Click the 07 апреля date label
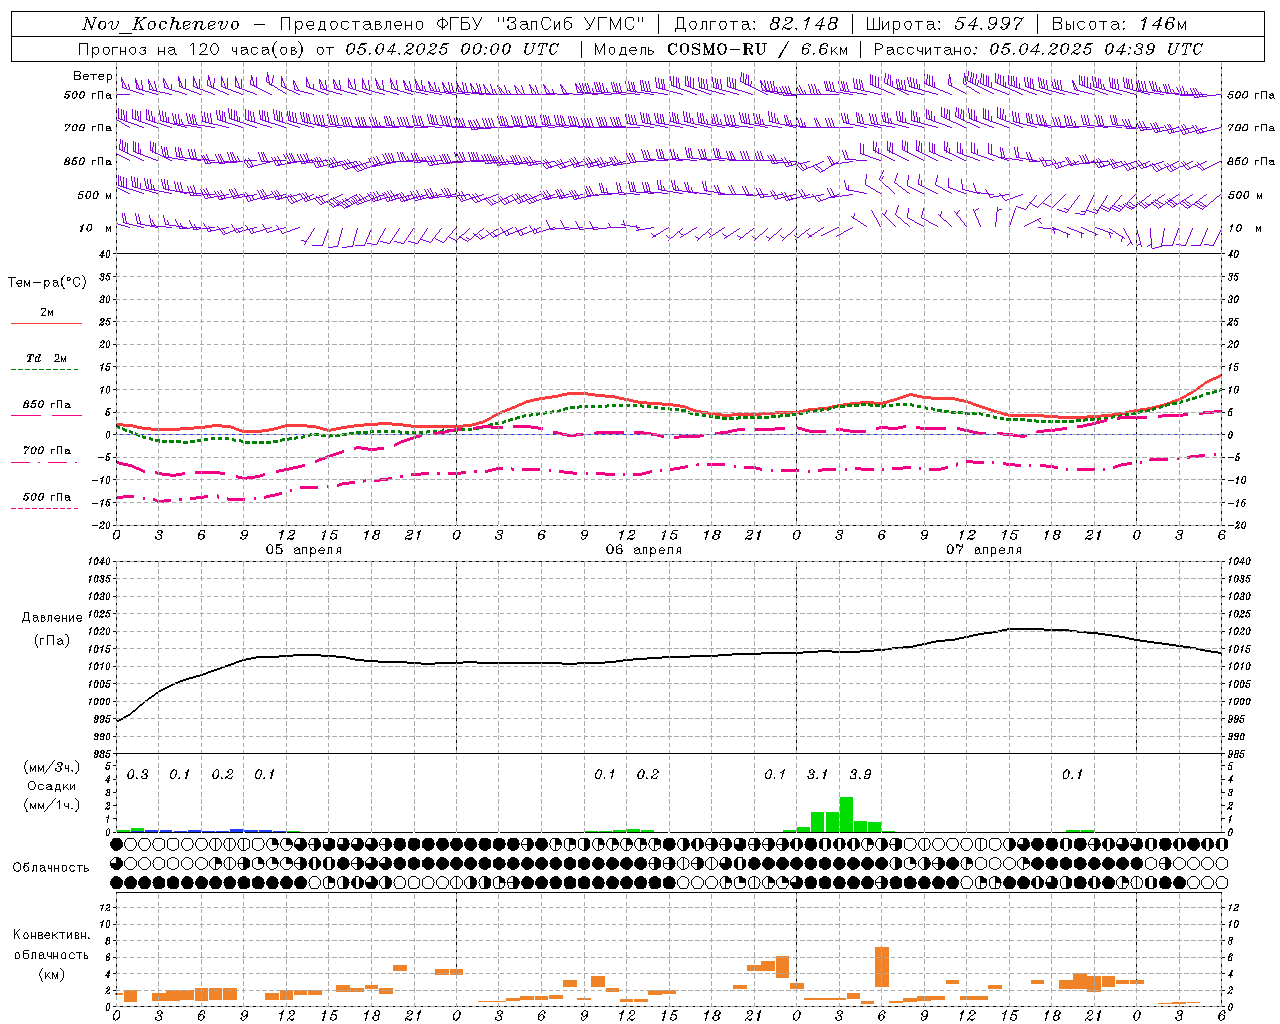Screen dimensions: 1280x1024 click(983, 550)
